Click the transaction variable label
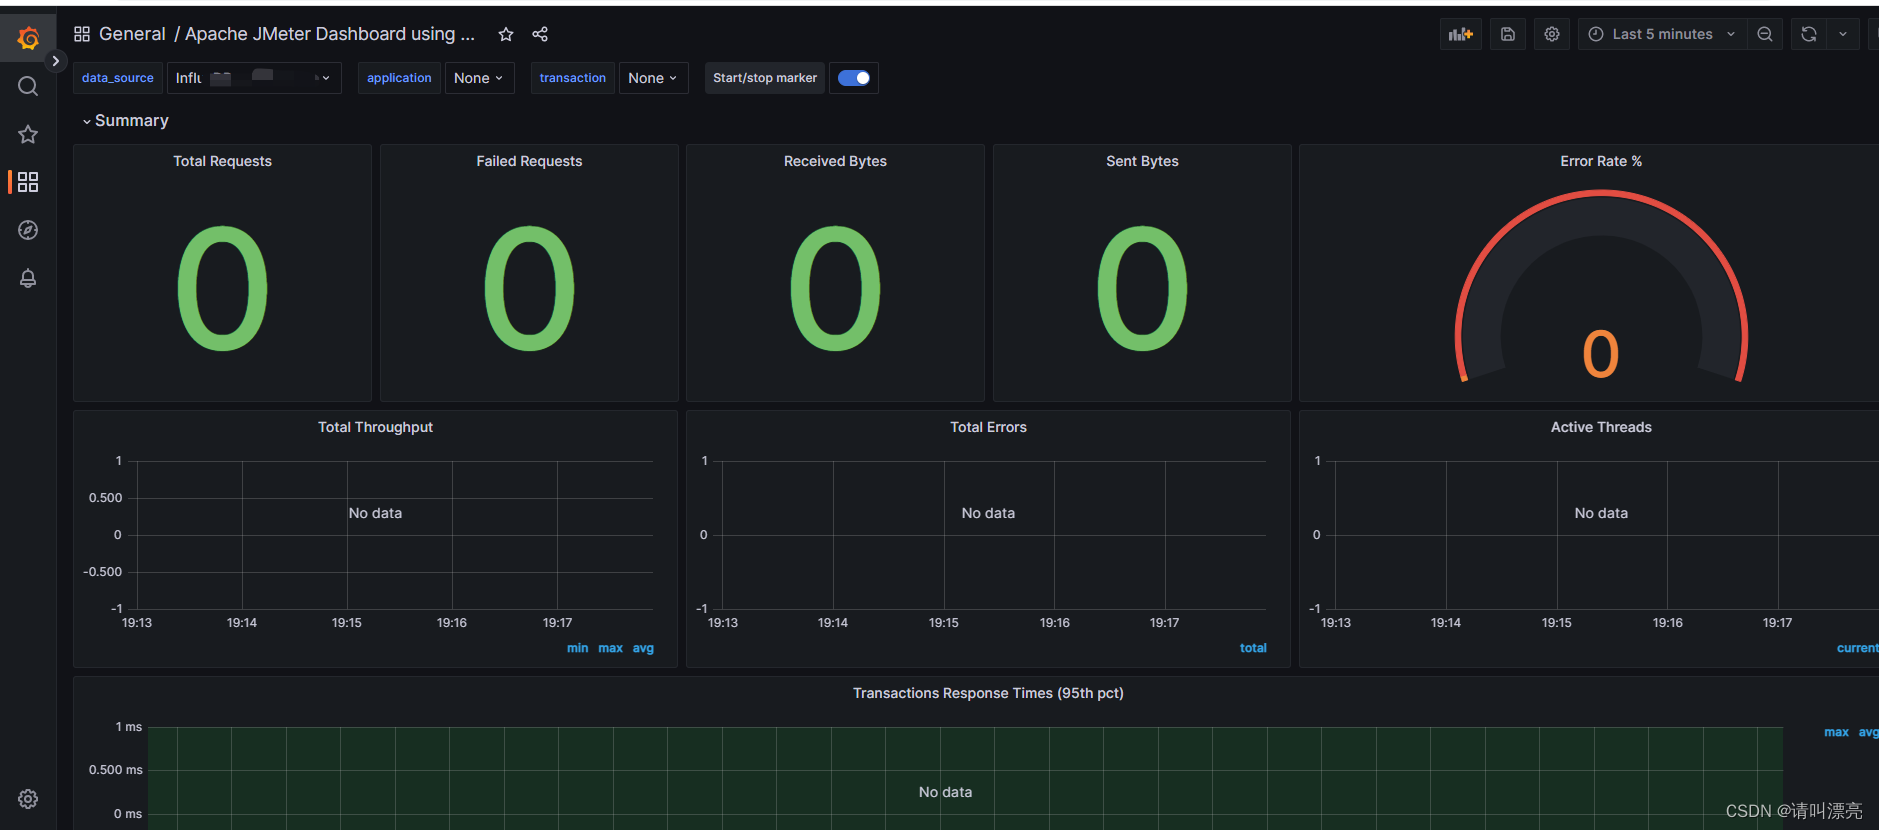Viewport: 1879px width, 830px height. click(x=572, y=78)
